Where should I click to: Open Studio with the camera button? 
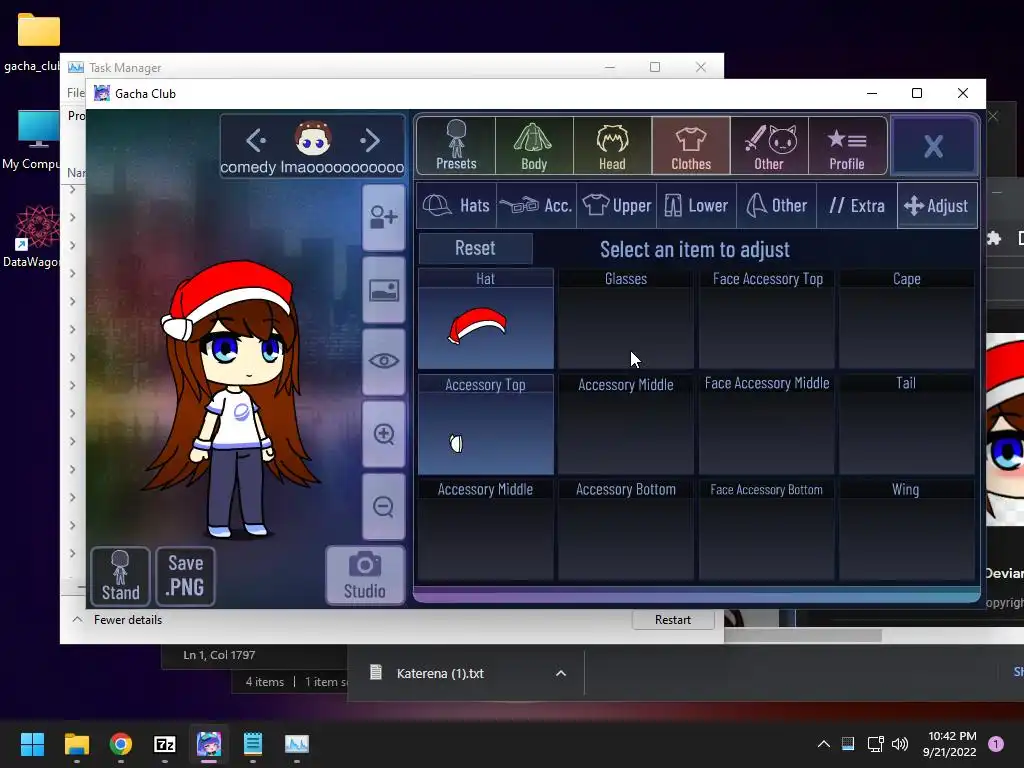click(x=365, y=575)
